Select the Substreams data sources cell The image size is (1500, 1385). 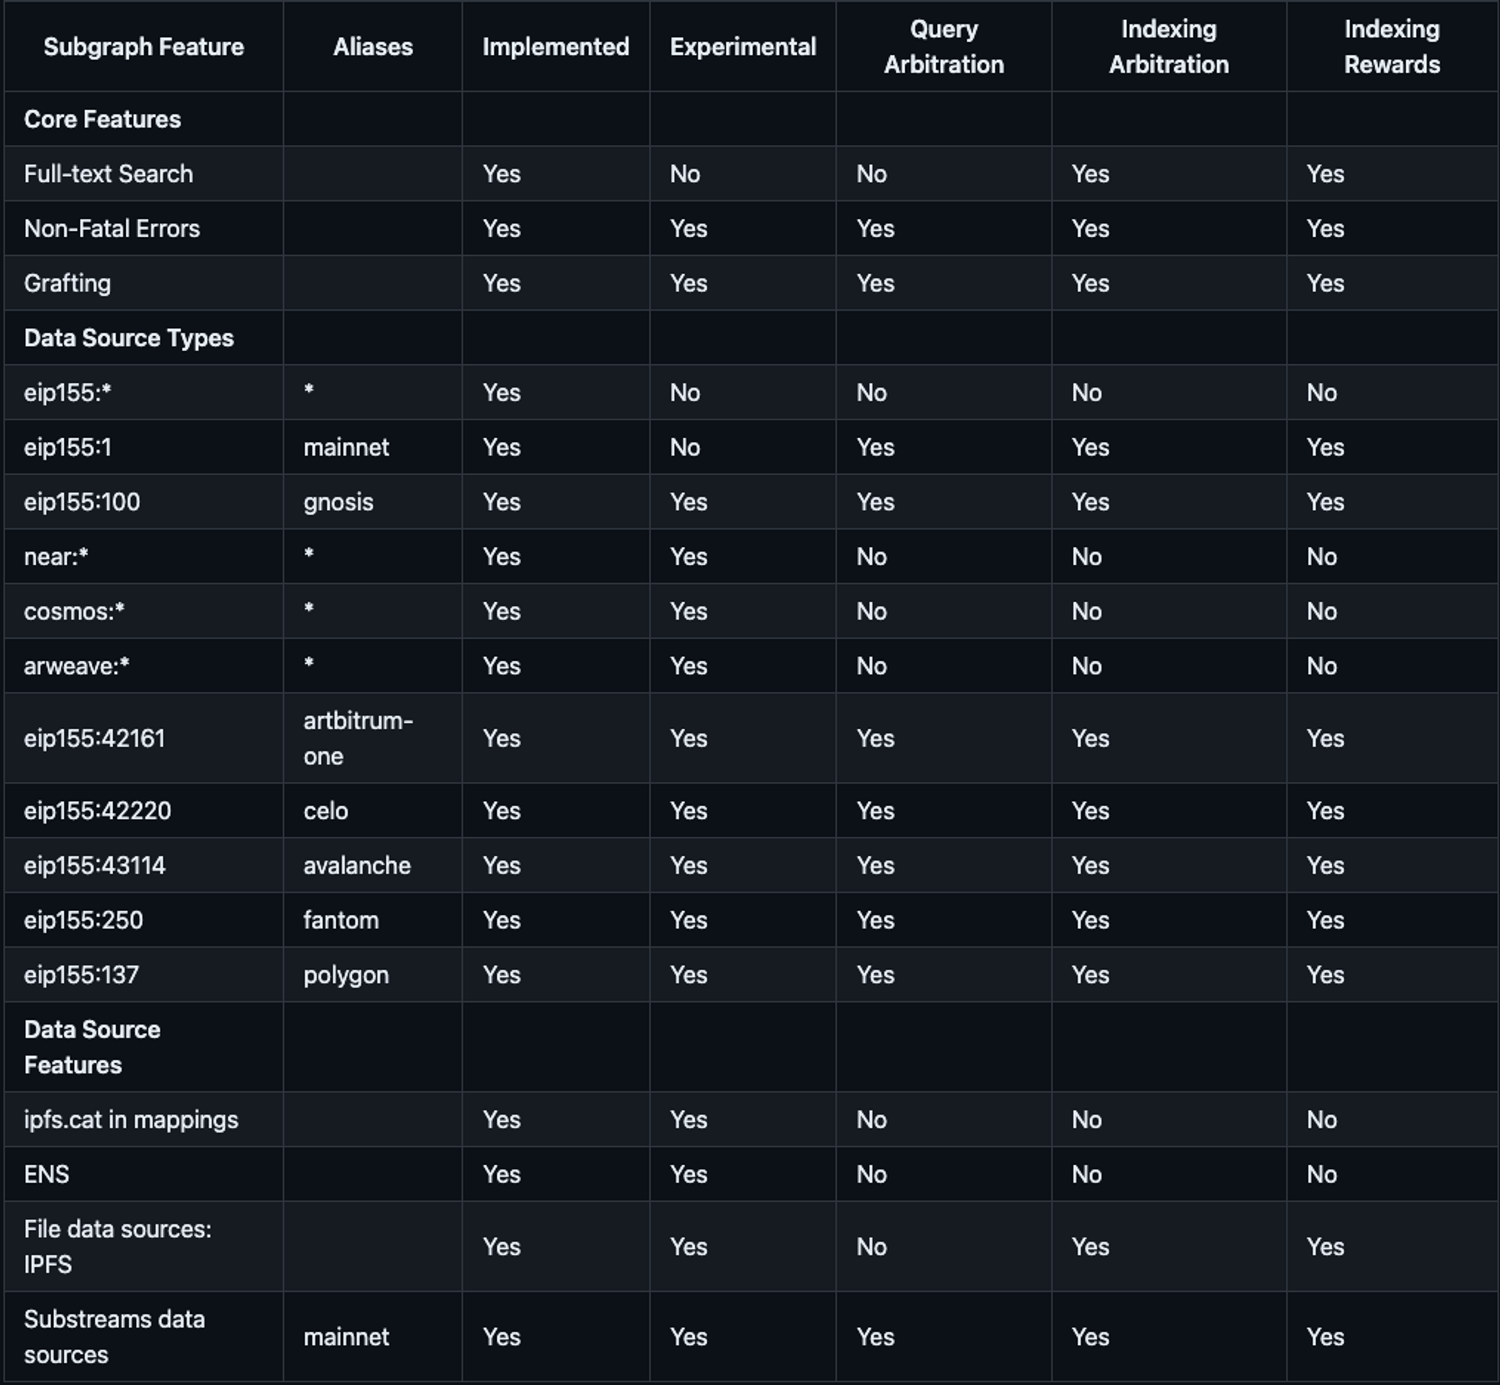[114, 1337]
